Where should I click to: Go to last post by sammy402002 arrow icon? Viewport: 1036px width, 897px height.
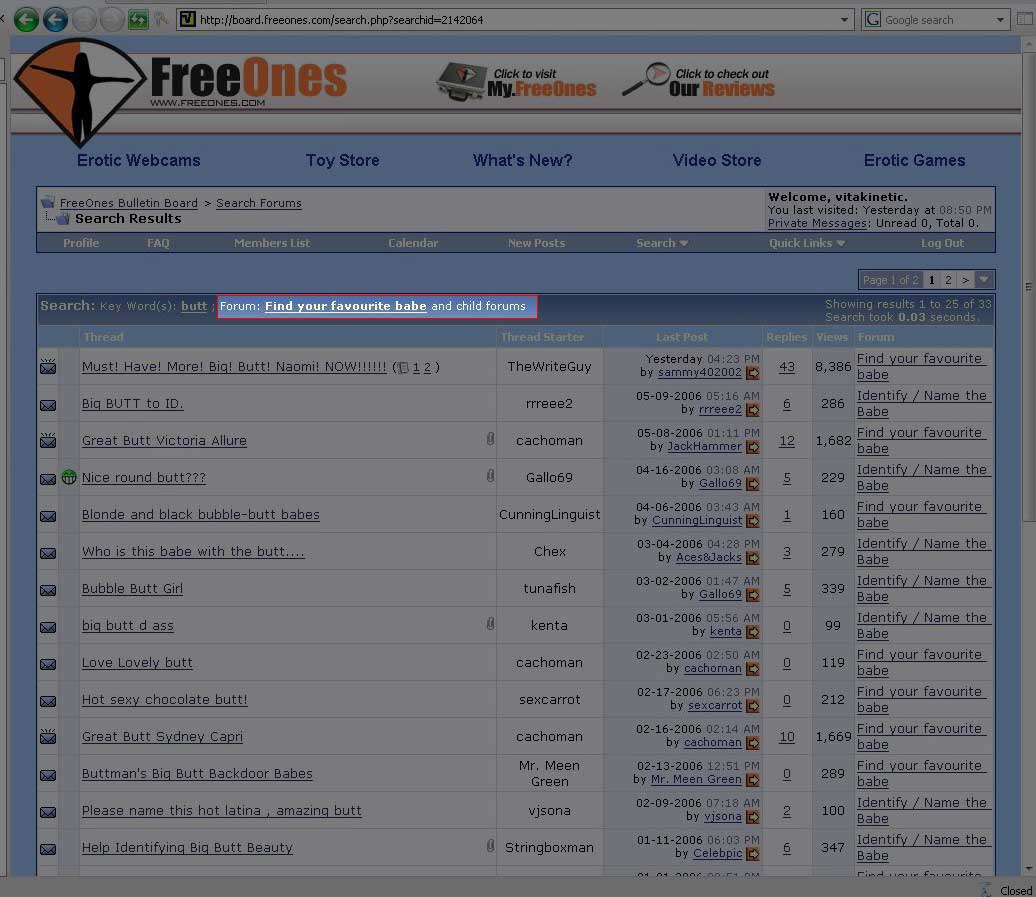(x=752, y=373)
